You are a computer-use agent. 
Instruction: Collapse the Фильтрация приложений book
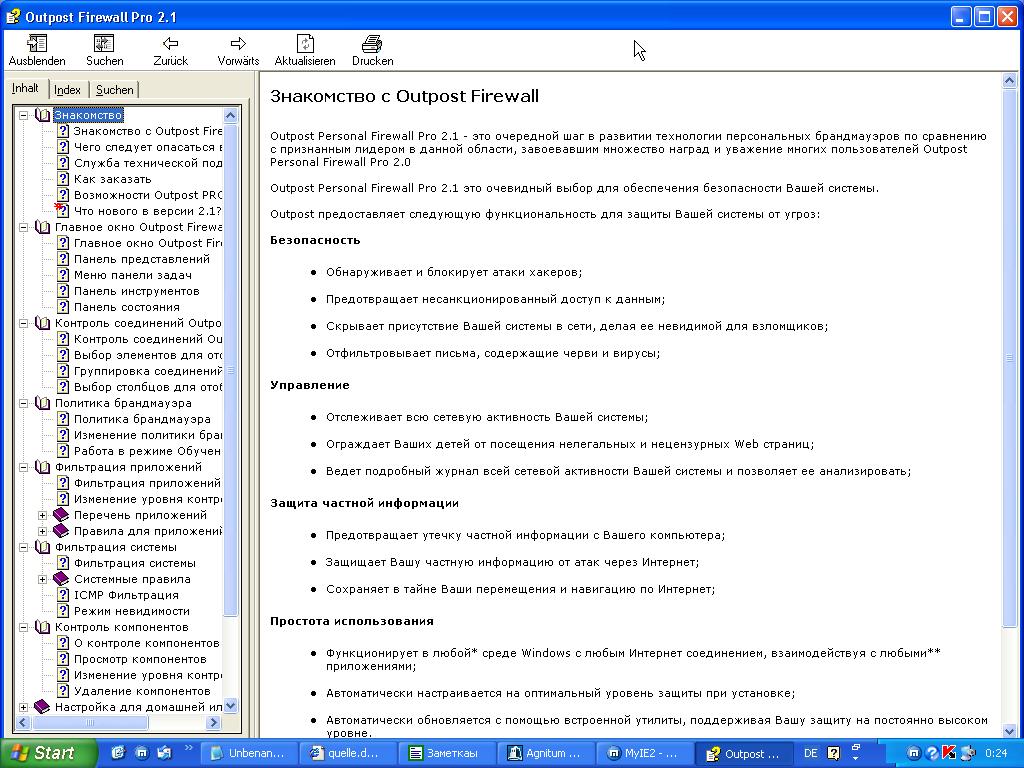[x=24, y=468]
